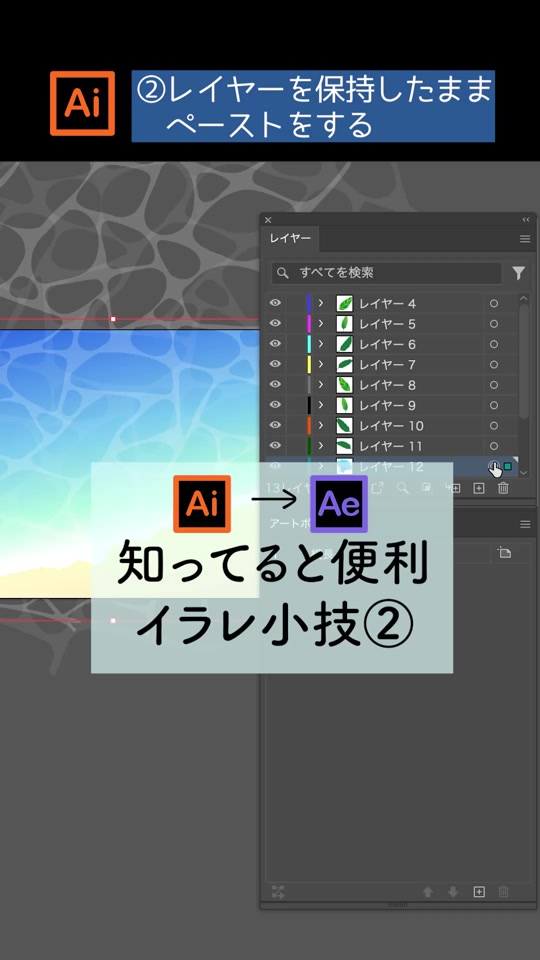Open the artboard panel hamburger menu
The height and width of the screenshot is (960, 540).
(x=525, y=524)
